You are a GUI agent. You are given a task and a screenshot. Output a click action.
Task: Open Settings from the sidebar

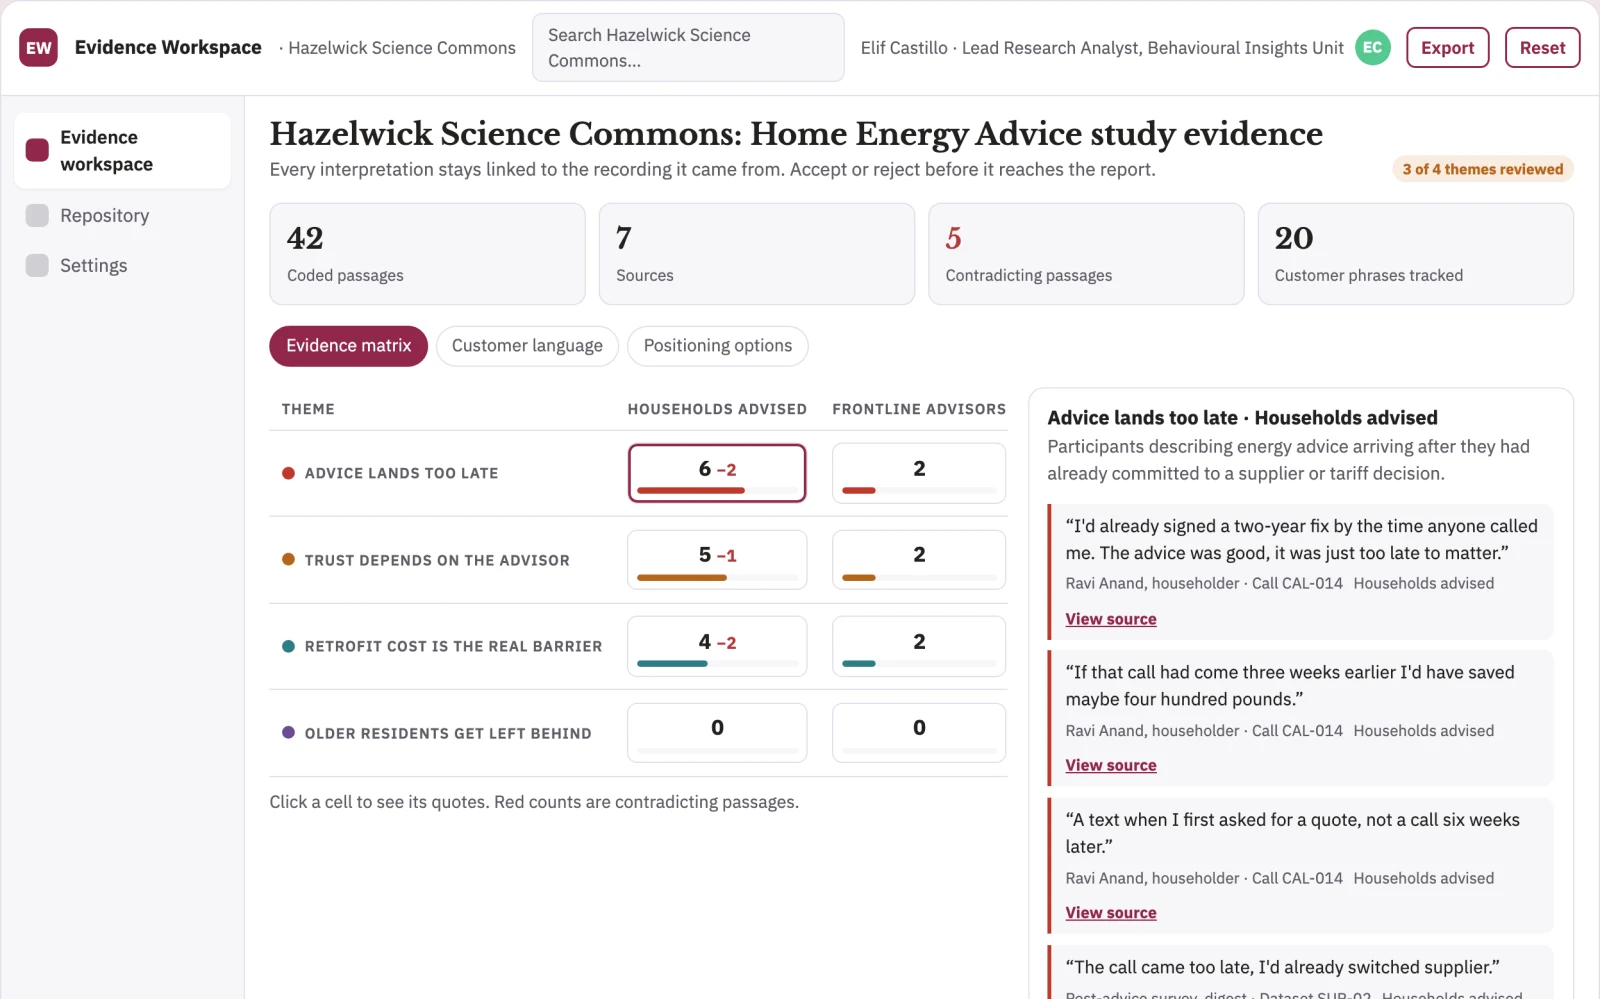tap(122, 265)
